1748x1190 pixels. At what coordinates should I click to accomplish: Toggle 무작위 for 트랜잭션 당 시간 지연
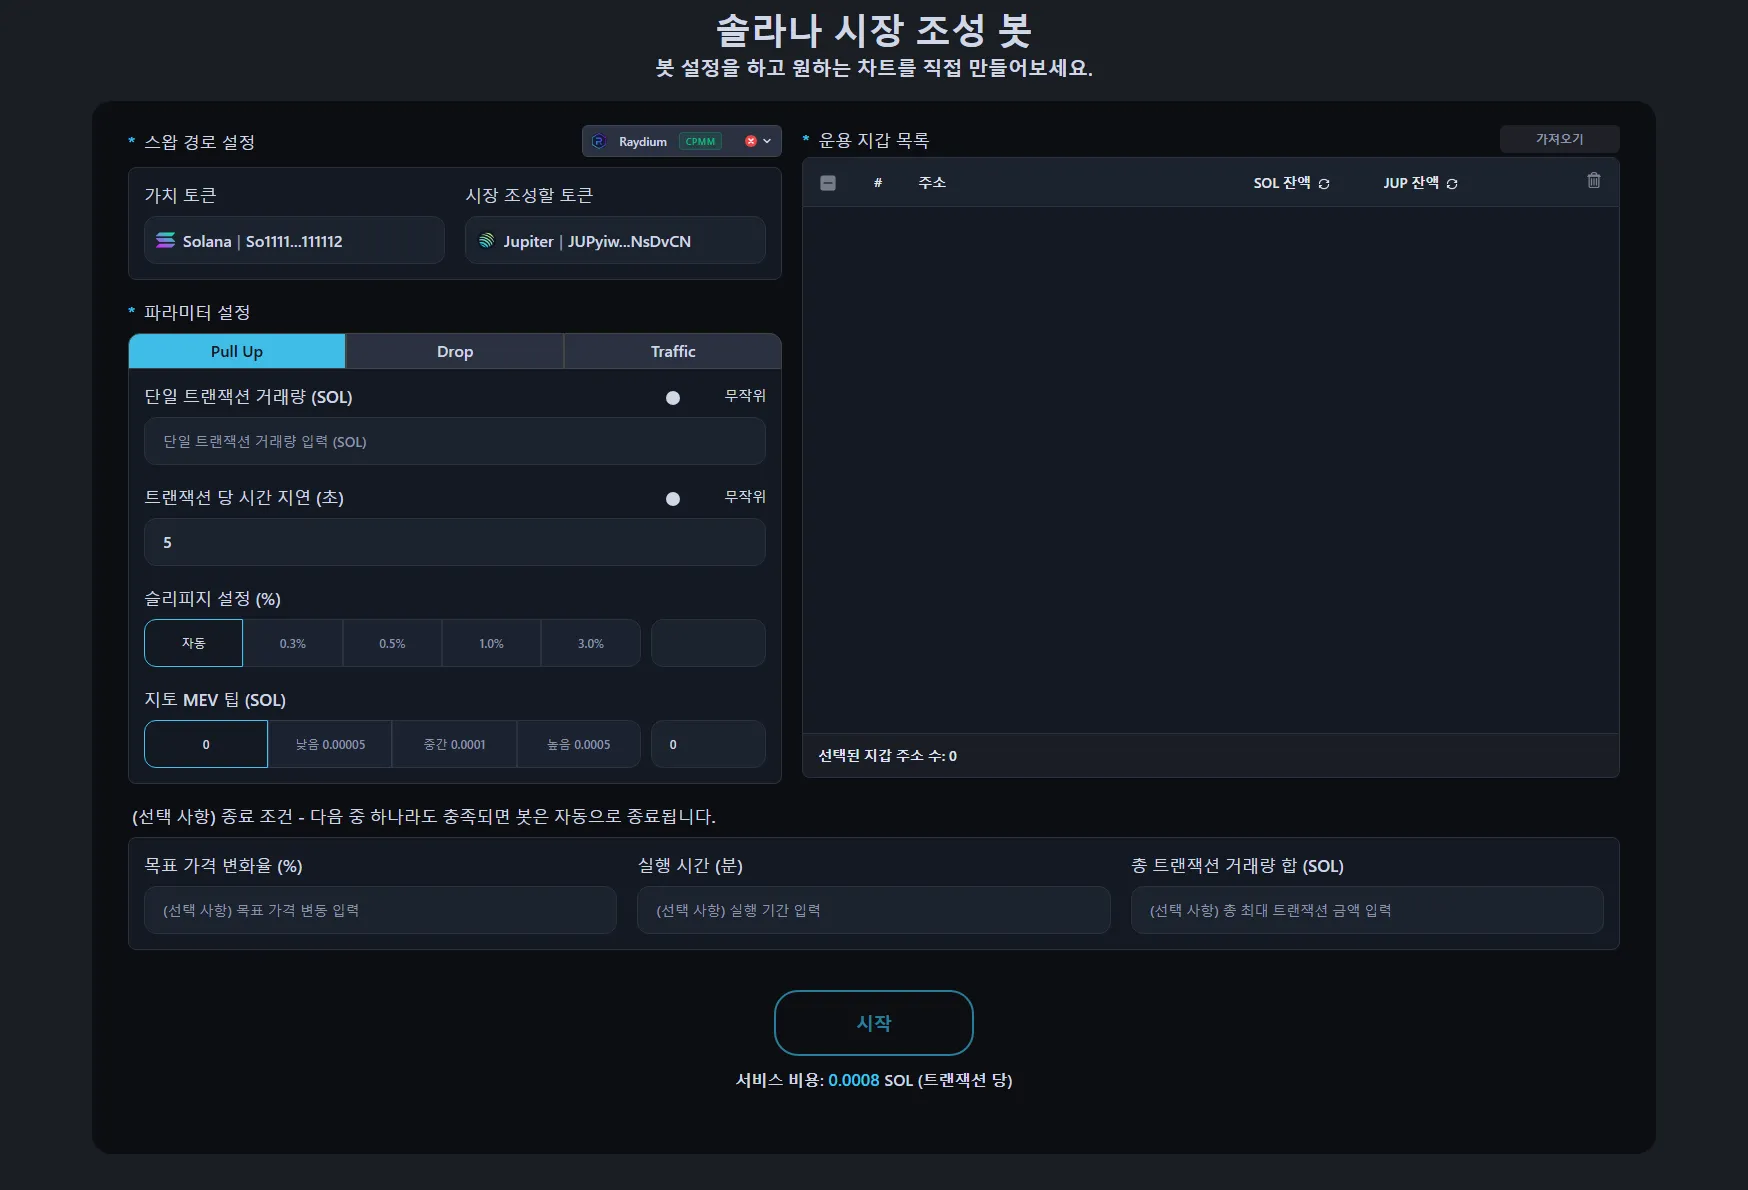click(x=673, y=499)
